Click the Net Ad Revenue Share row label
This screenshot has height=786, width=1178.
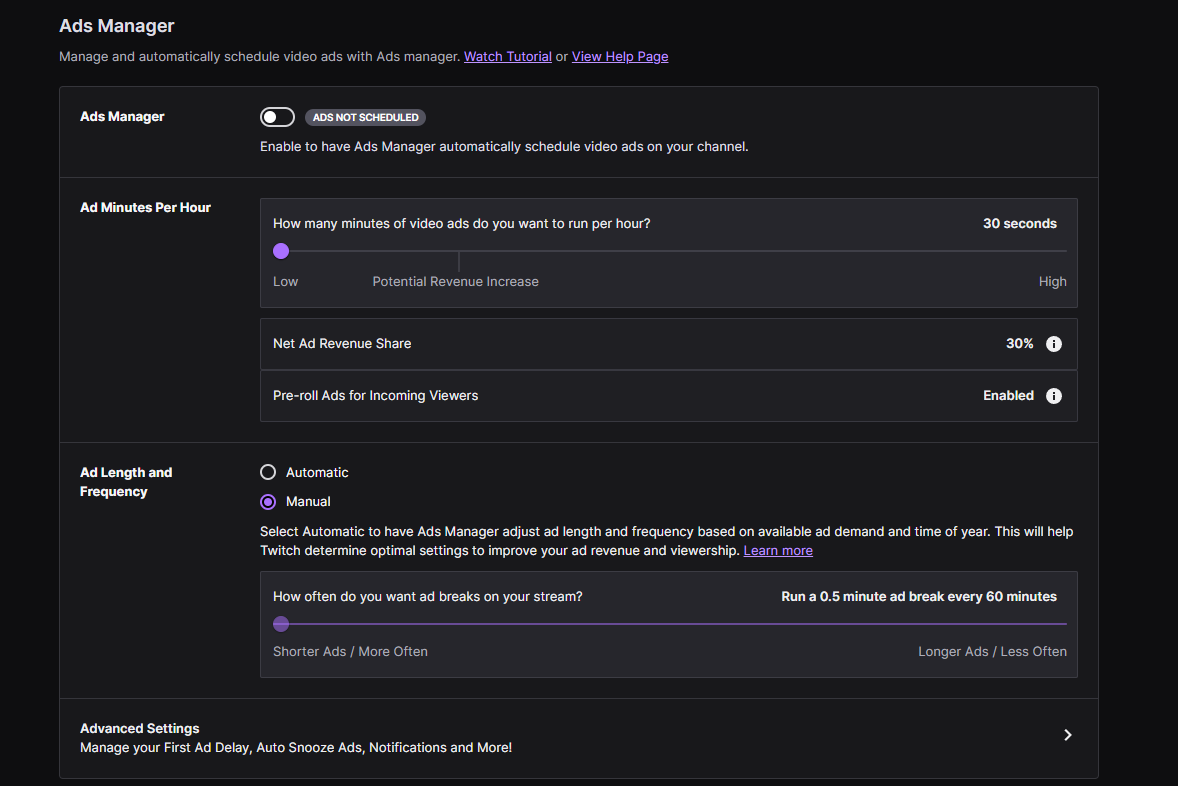(x=342, y=344)
